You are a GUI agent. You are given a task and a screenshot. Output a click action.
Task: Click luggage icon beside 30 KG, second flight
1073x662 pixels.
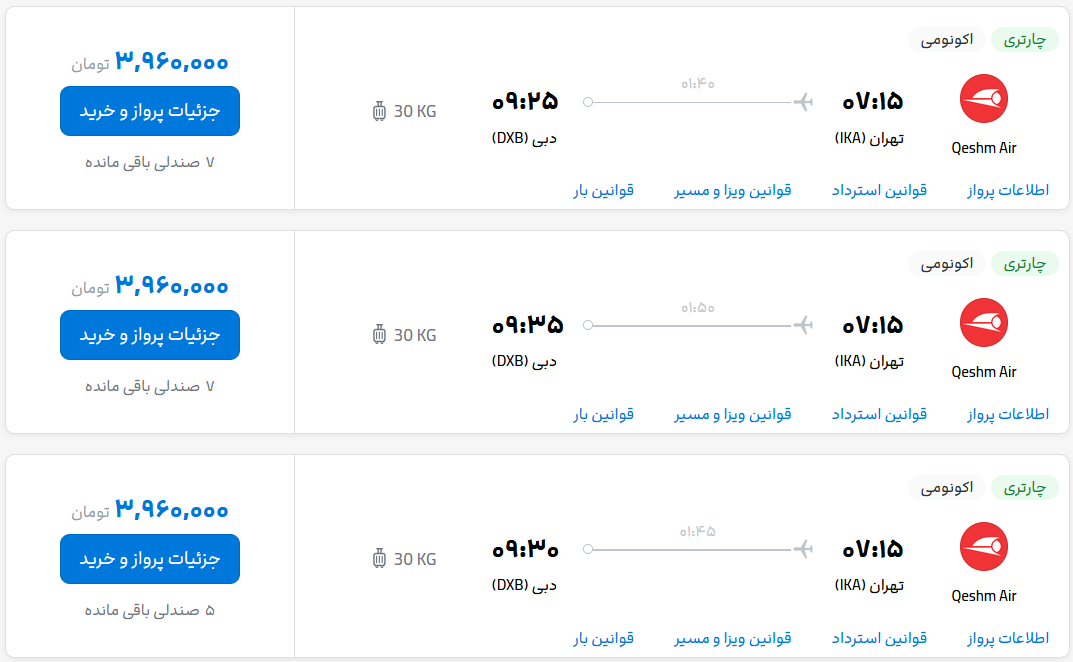[x=379, y=335]
